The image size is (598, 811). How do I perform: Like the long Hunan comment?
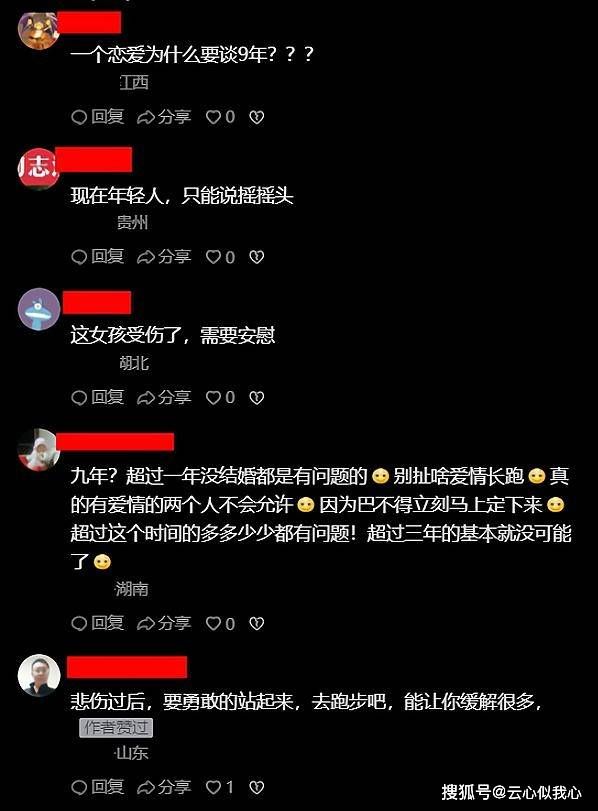click(x=220, y=624)
